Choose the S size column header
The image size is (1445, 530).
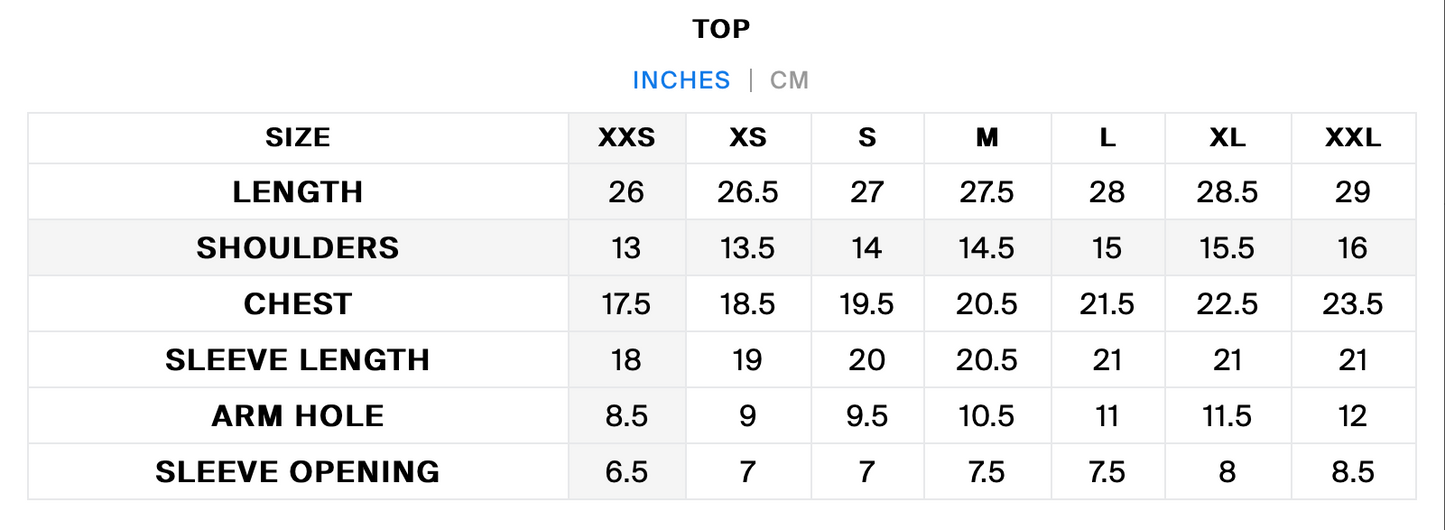point(867,138)
